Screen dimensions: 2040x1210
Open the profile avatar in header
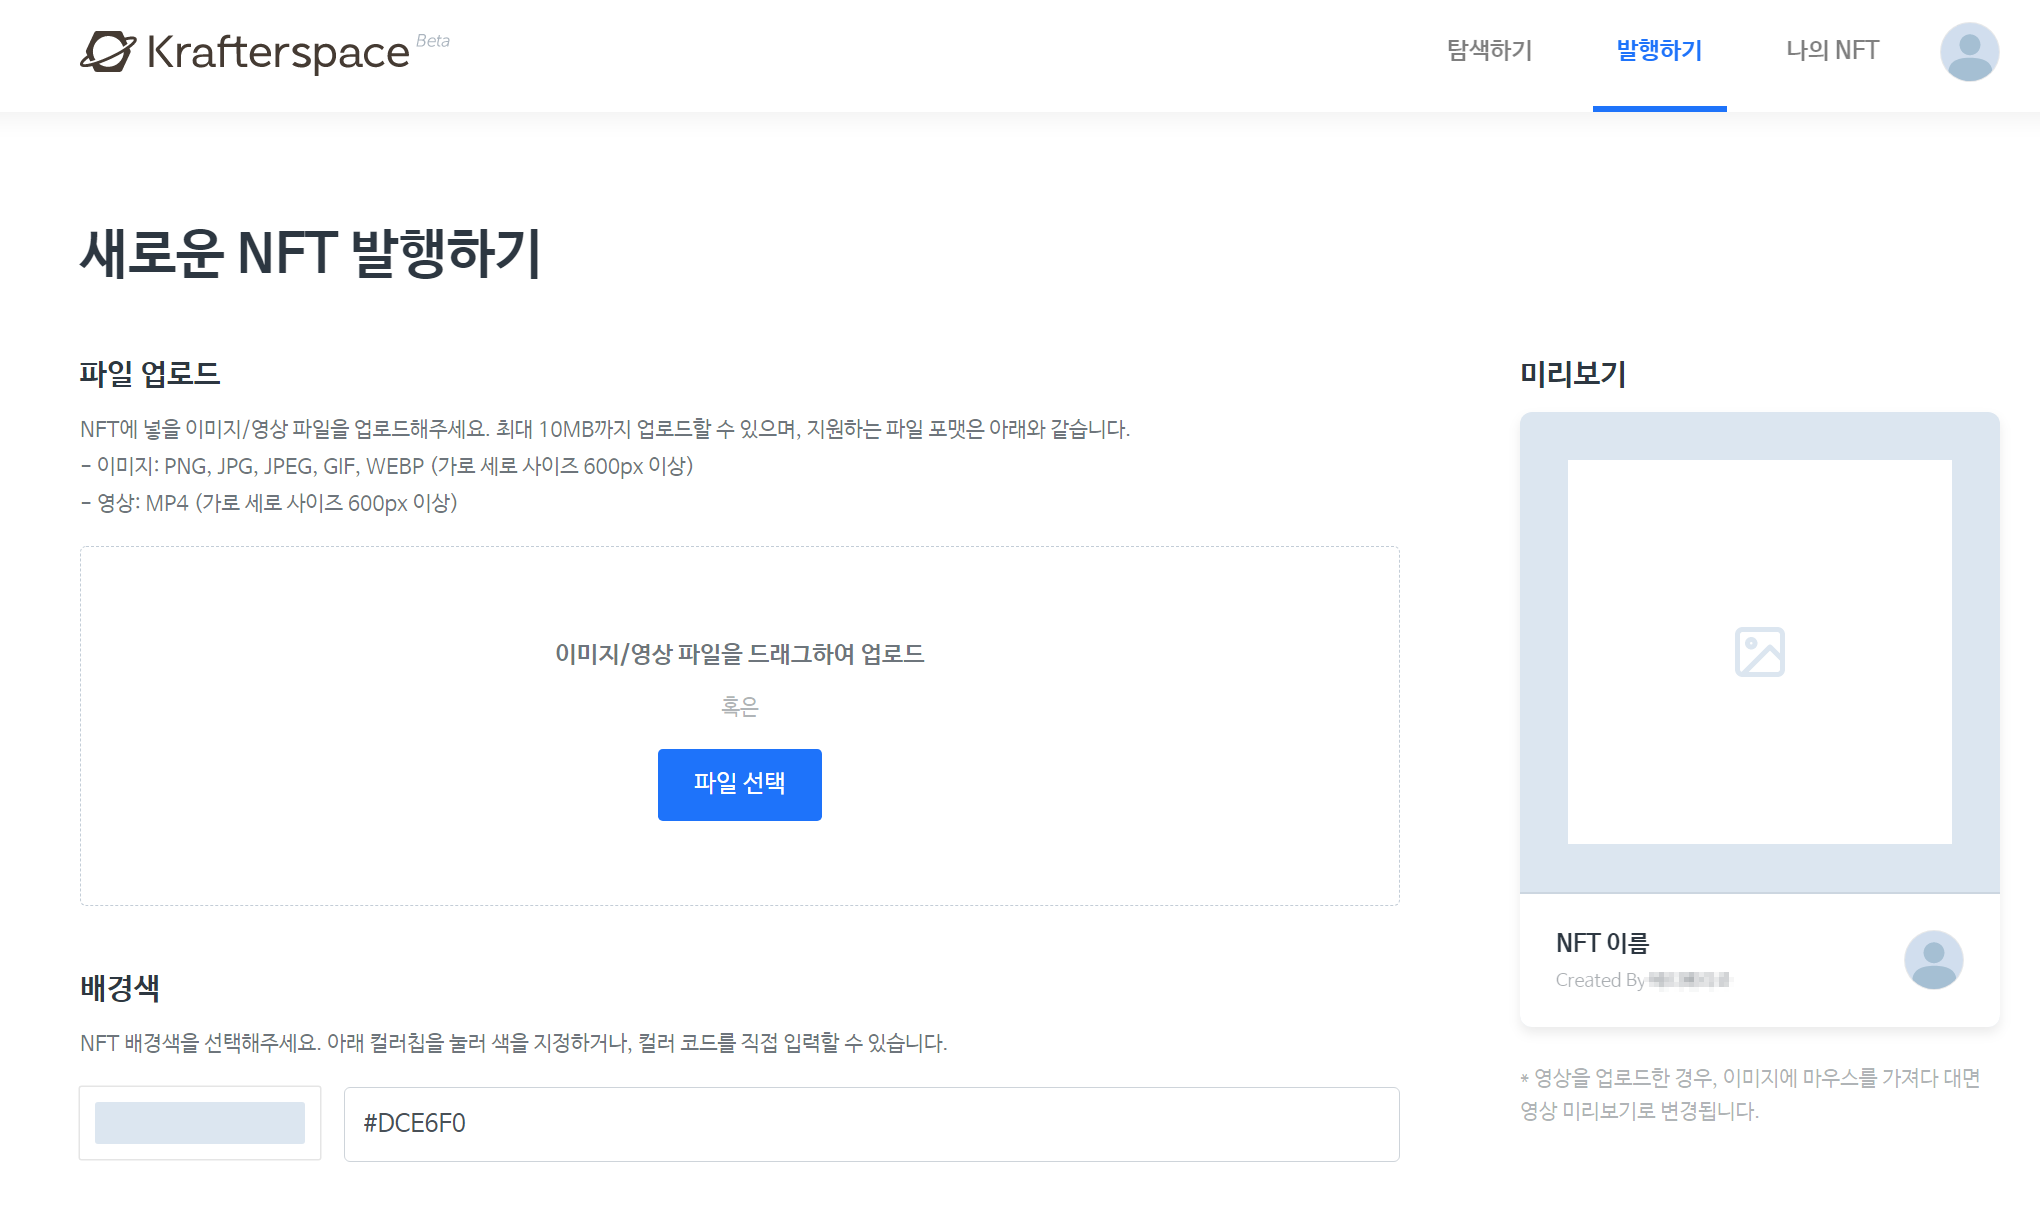click(x=1969, y=52)
